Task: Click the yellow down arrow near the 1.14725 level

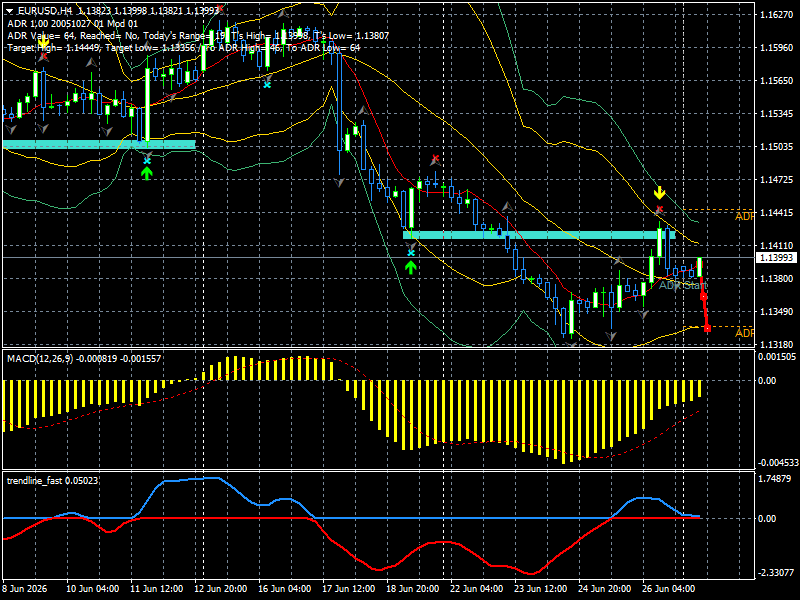Action: point(660,193)
